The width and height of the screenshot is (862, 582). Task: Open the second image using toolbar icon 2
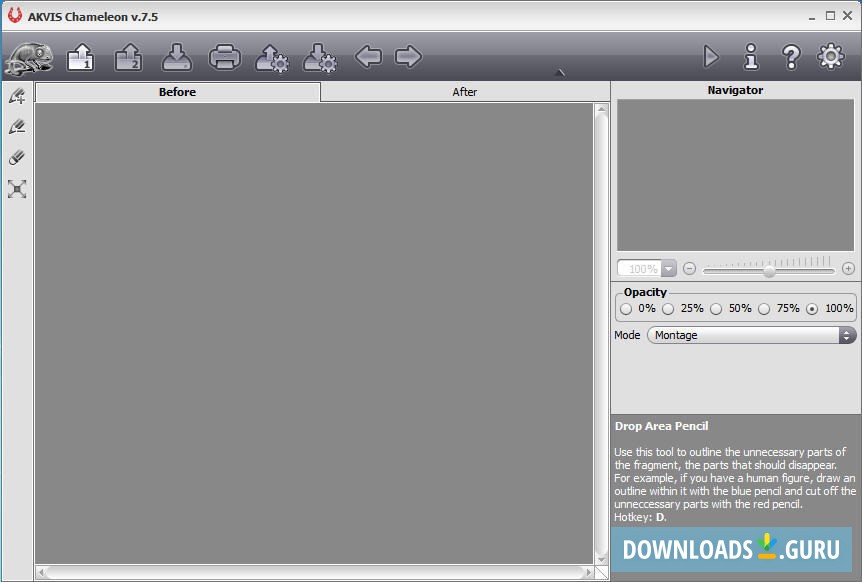click(128, 57)
